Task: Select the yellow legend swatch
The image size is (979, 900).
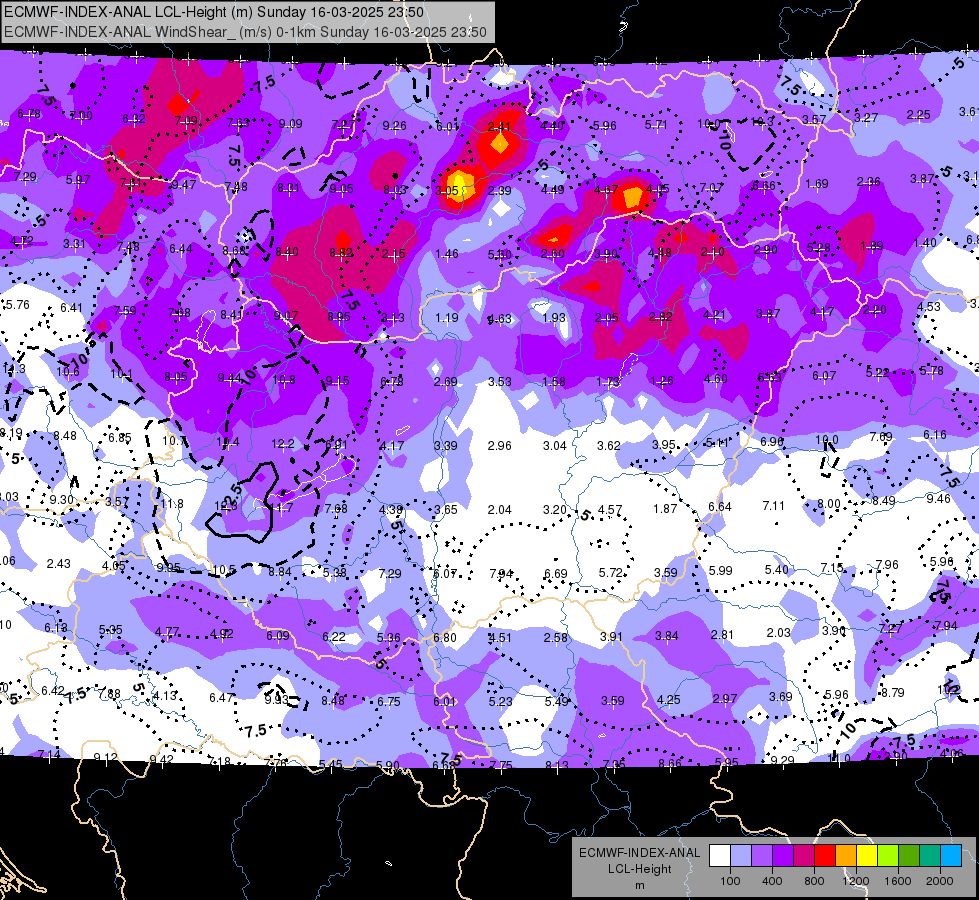Action: pyautogui.click(x=867, y=856)
